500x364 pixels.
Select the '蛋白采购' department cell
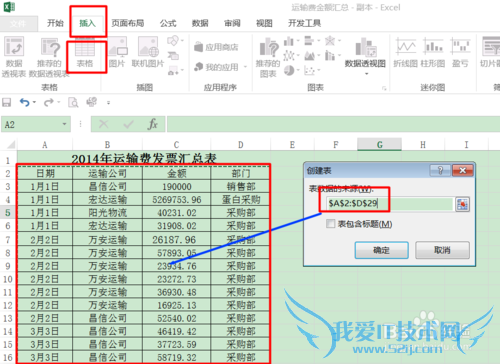click(241, 200)
